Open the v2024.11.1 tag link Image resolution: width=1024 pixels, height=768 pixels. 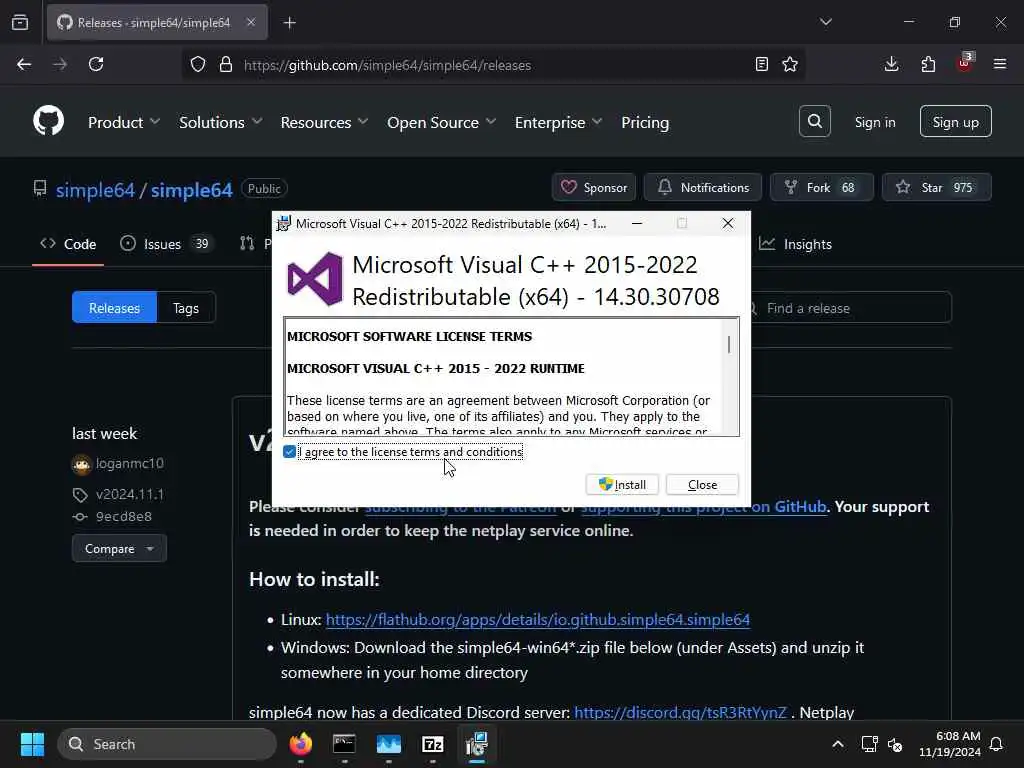point(129,494)
